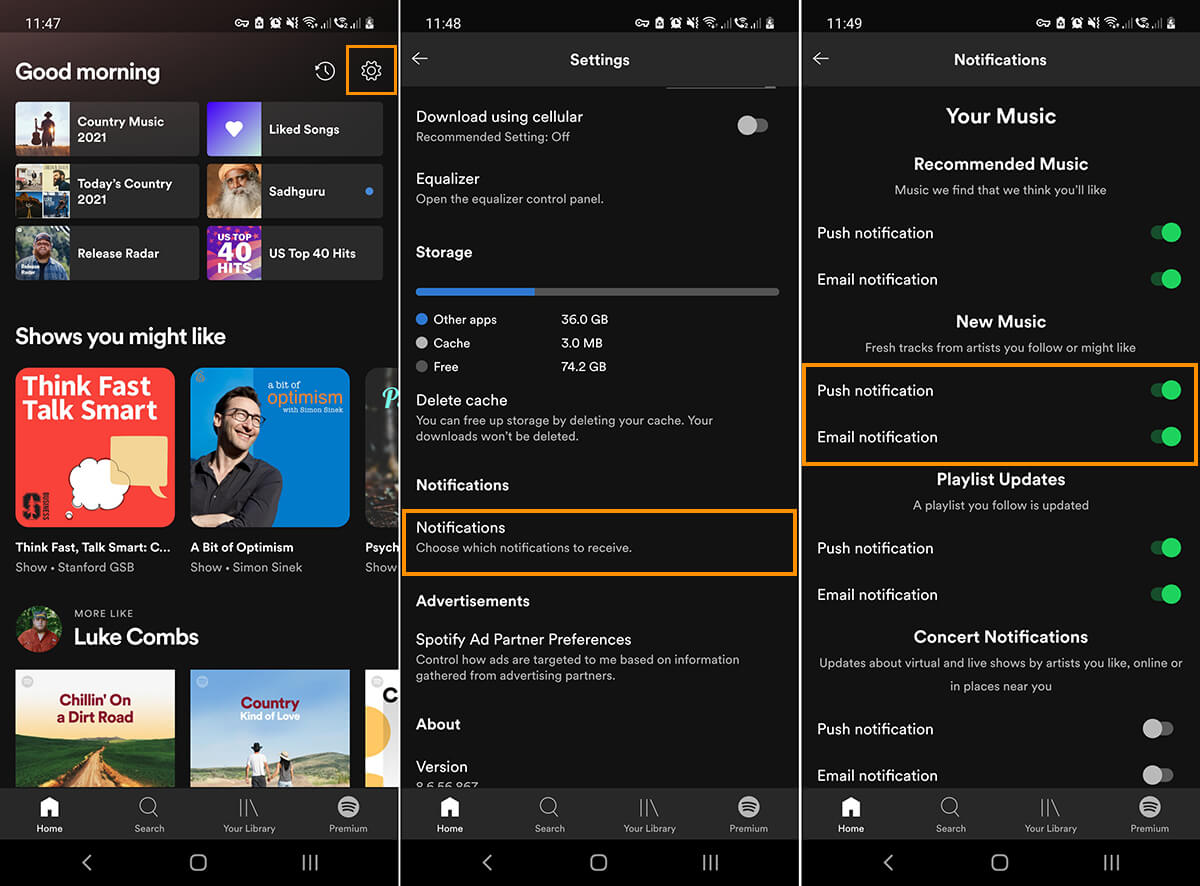Tap Home icon on the Settings screen
The image size is (1200, 886).
point(450,807)
